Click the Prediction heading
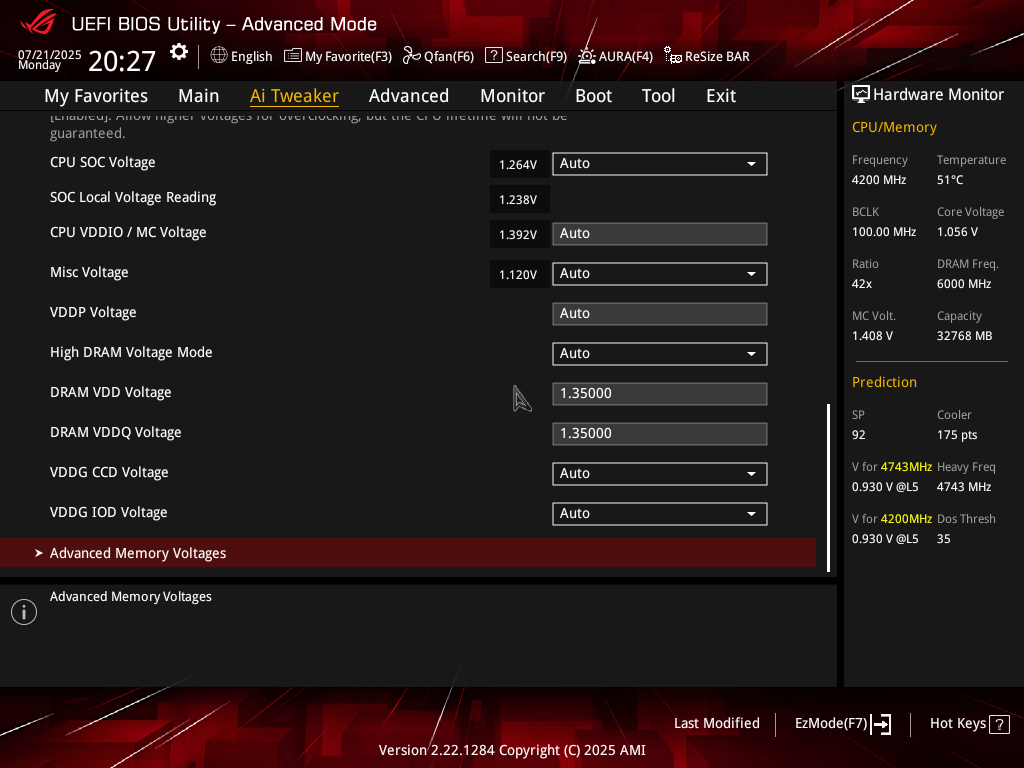Image resolution: width=1024 pixels, height=768 pixels. pyautogui.click(x=884, y=382)
